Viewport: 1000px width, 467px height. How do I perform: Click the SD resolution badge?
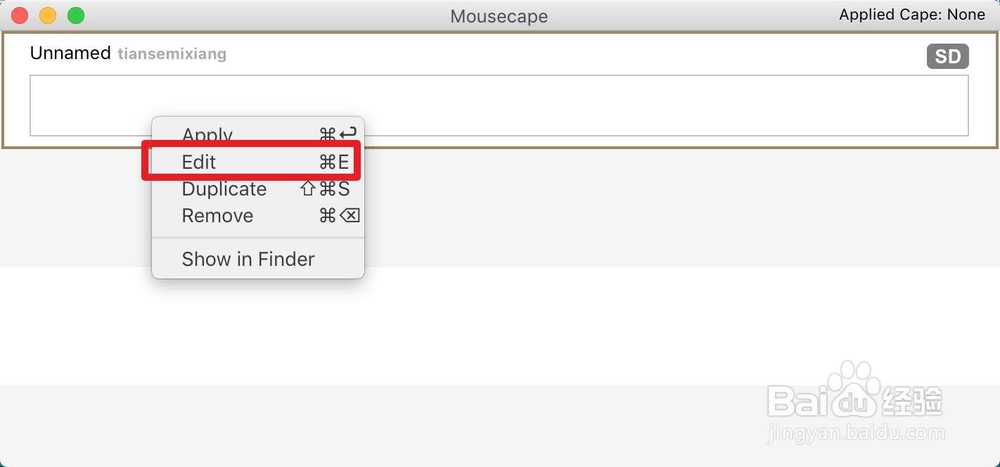(948, 57)
